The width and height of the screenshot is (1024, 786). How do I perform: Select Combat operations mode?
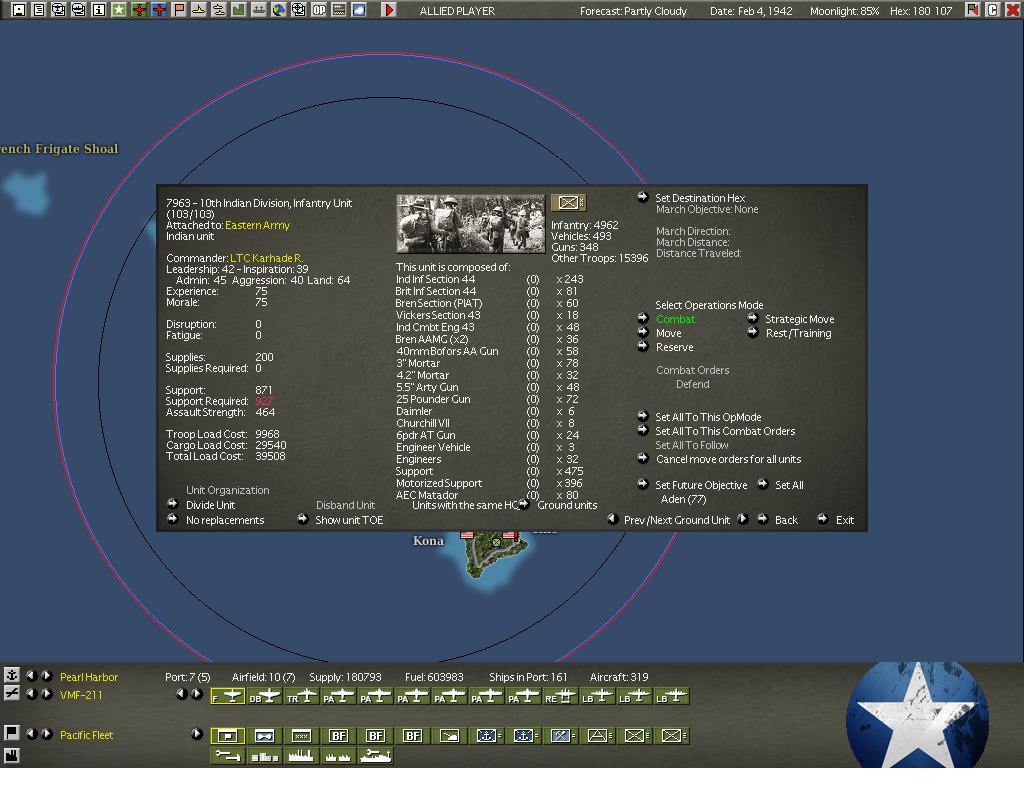click(675, 319)
